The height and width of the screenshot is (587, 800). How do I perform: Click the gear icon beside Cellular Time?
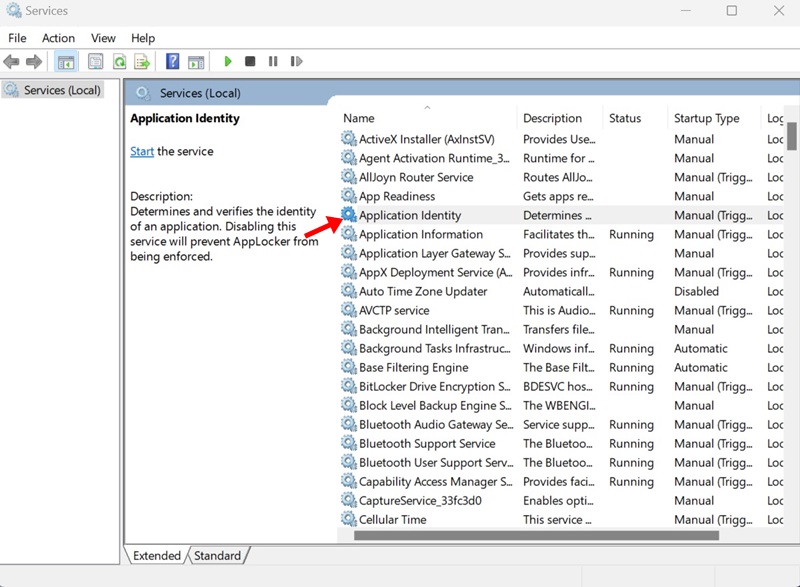point(349,519)
